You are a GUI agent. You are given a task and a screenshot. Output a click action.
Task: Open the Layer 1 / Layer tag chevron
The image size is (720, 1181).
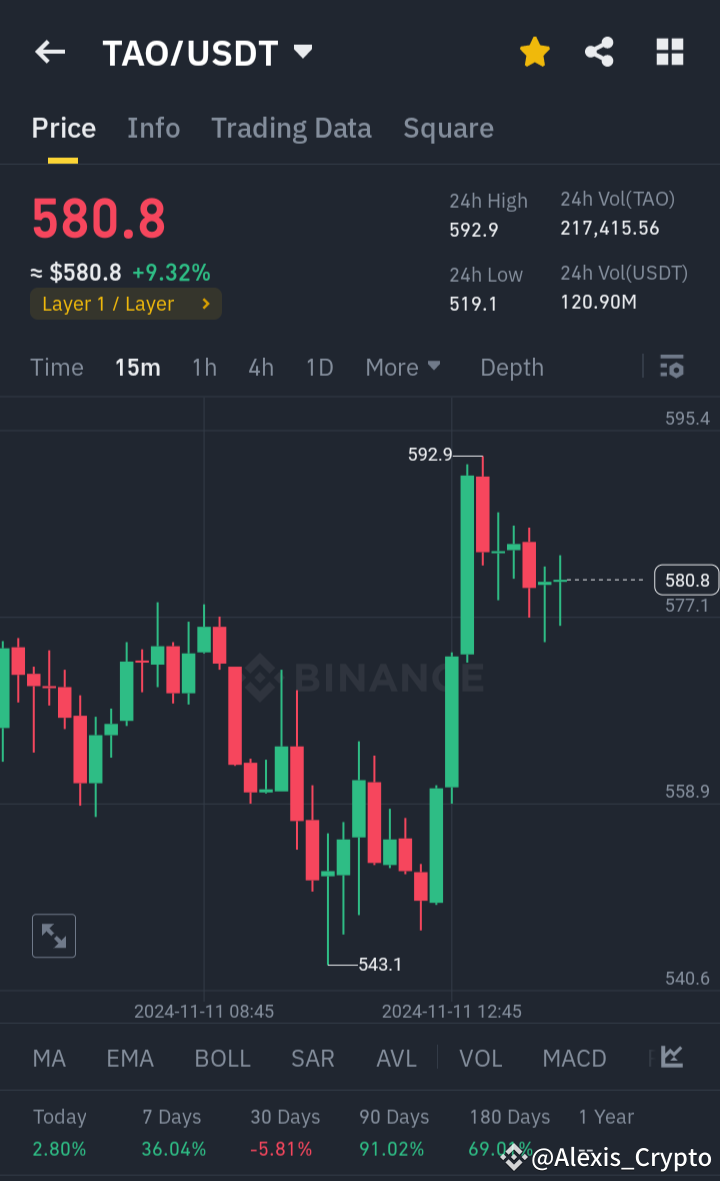point(205,303)
